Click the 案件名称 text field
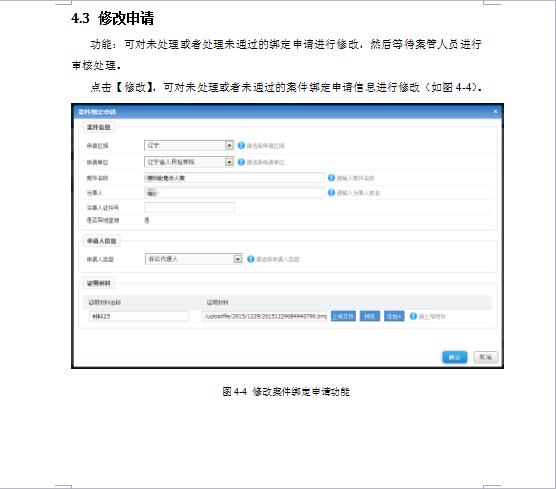Viewport: 556px width, 489px height. point(234,178)
